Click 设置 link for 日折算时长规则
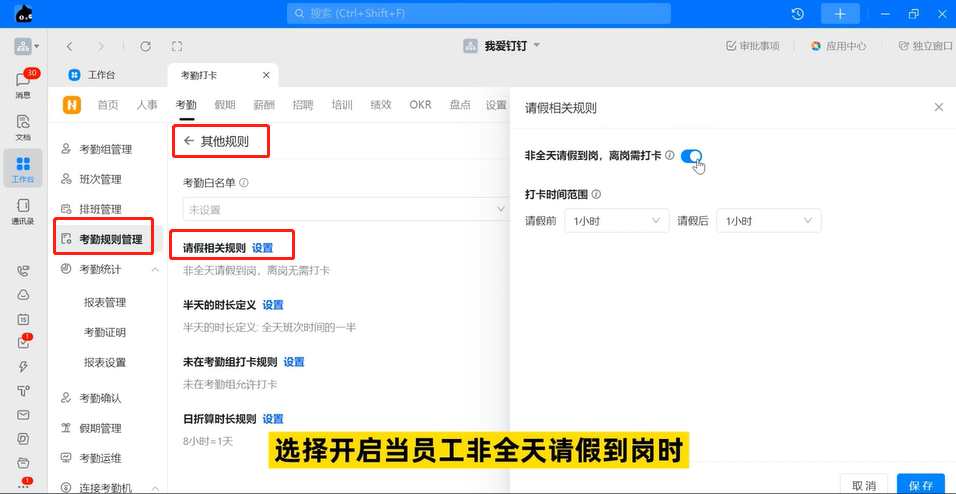 pyautogui.click(x=273, y=419)
